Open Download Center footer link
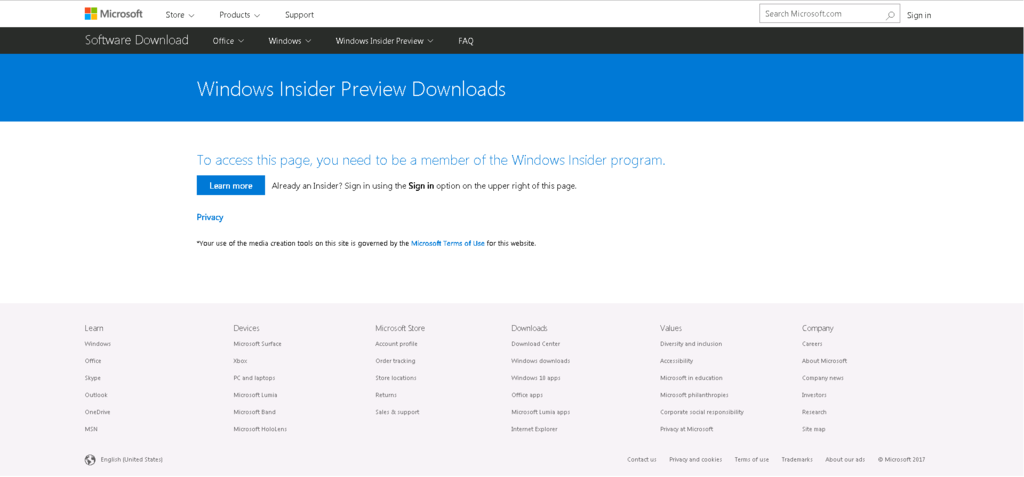Viewport: 1024px width, 477px height. click(x=536, y=344)
